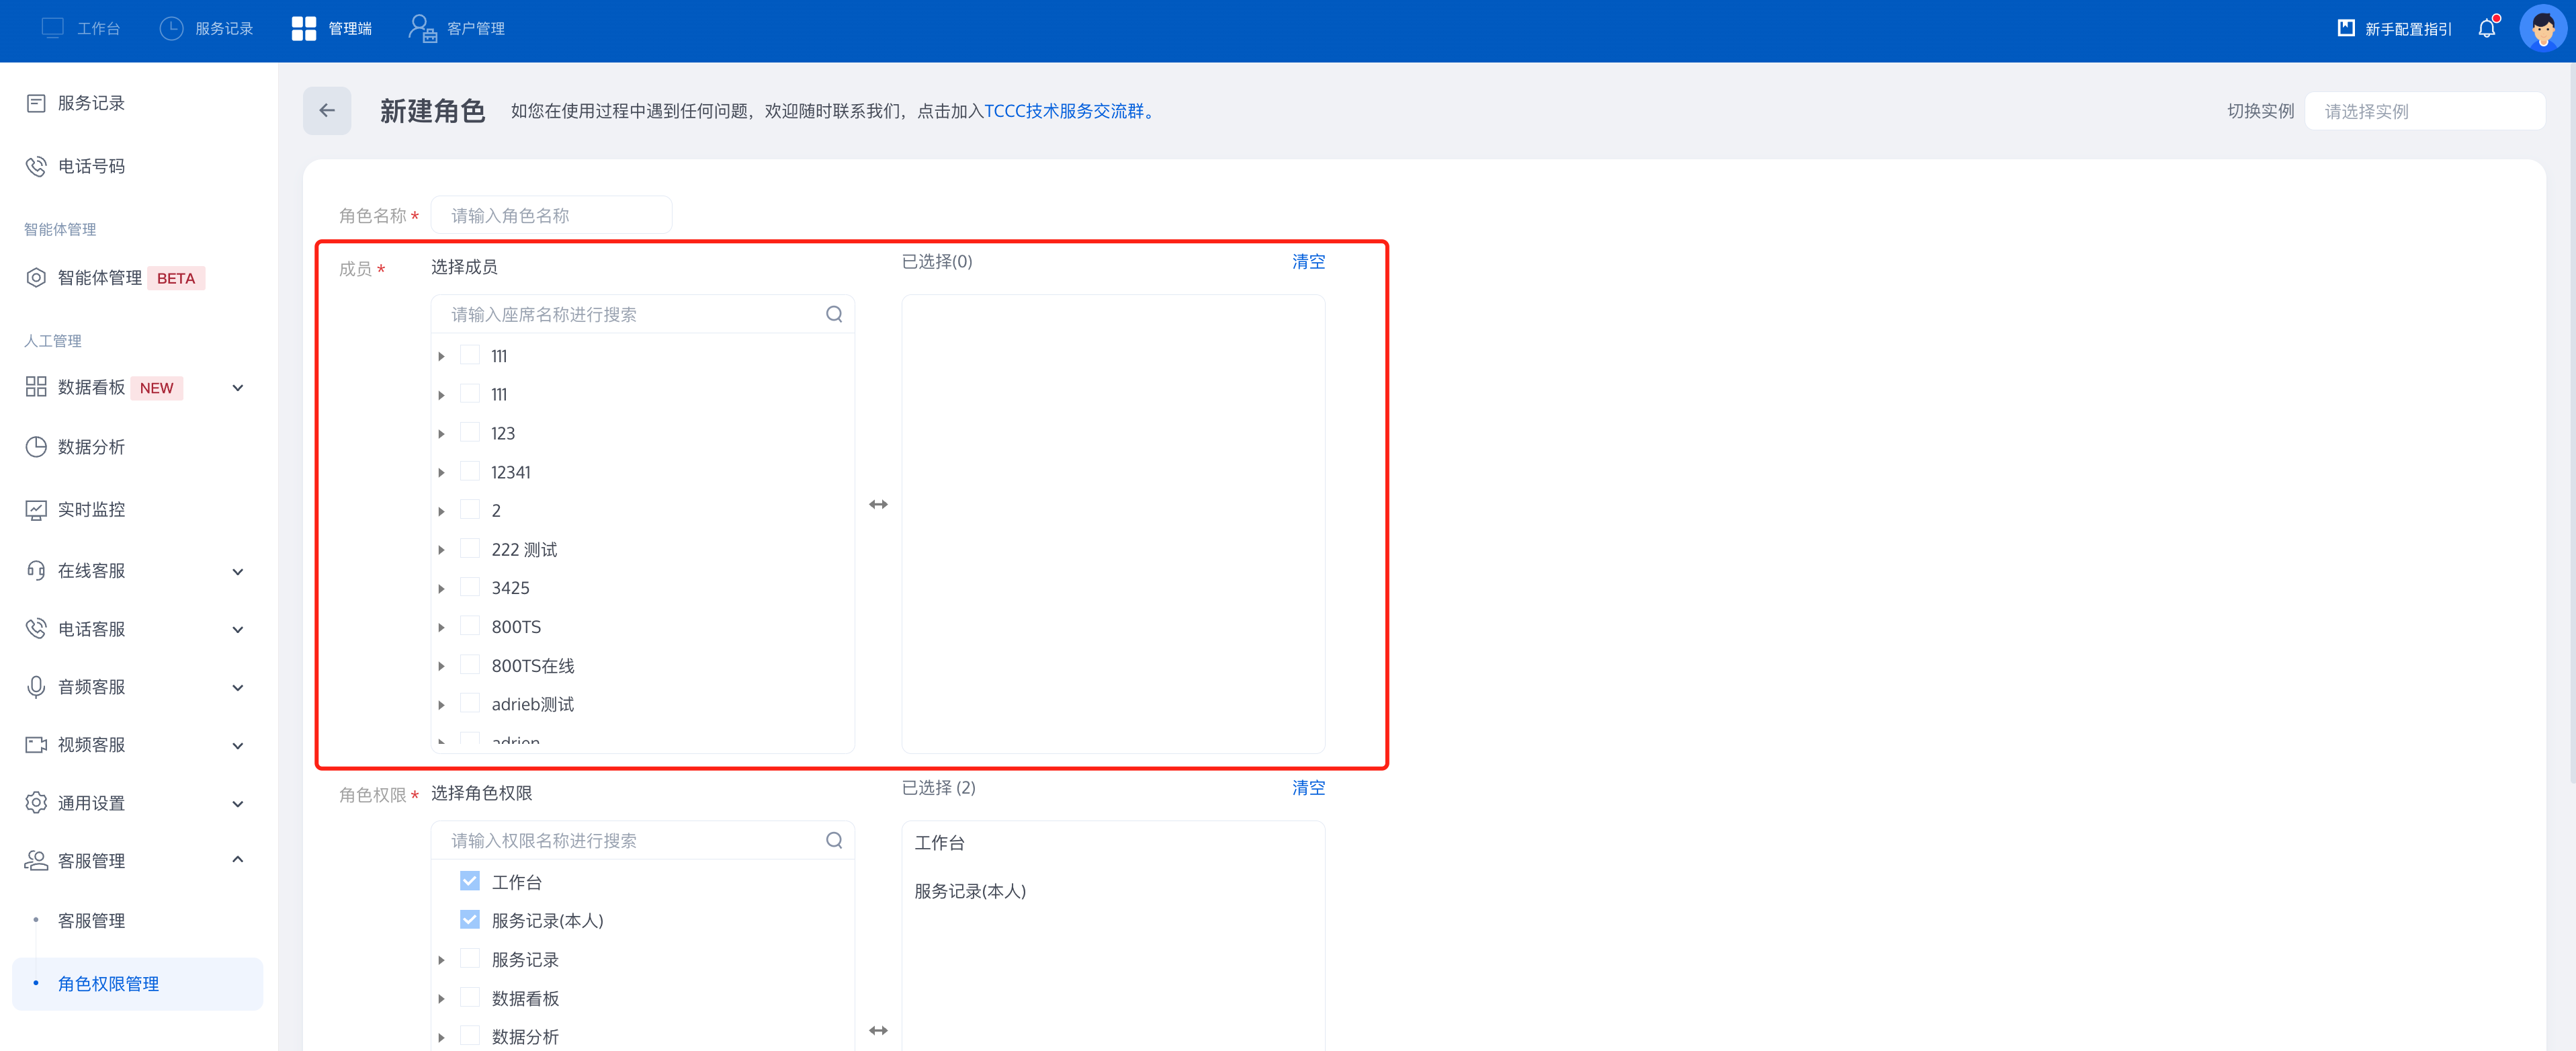Check the 222 测试 member checkbox
This screenshot has width=2576, height=1051.
[470, 548]
